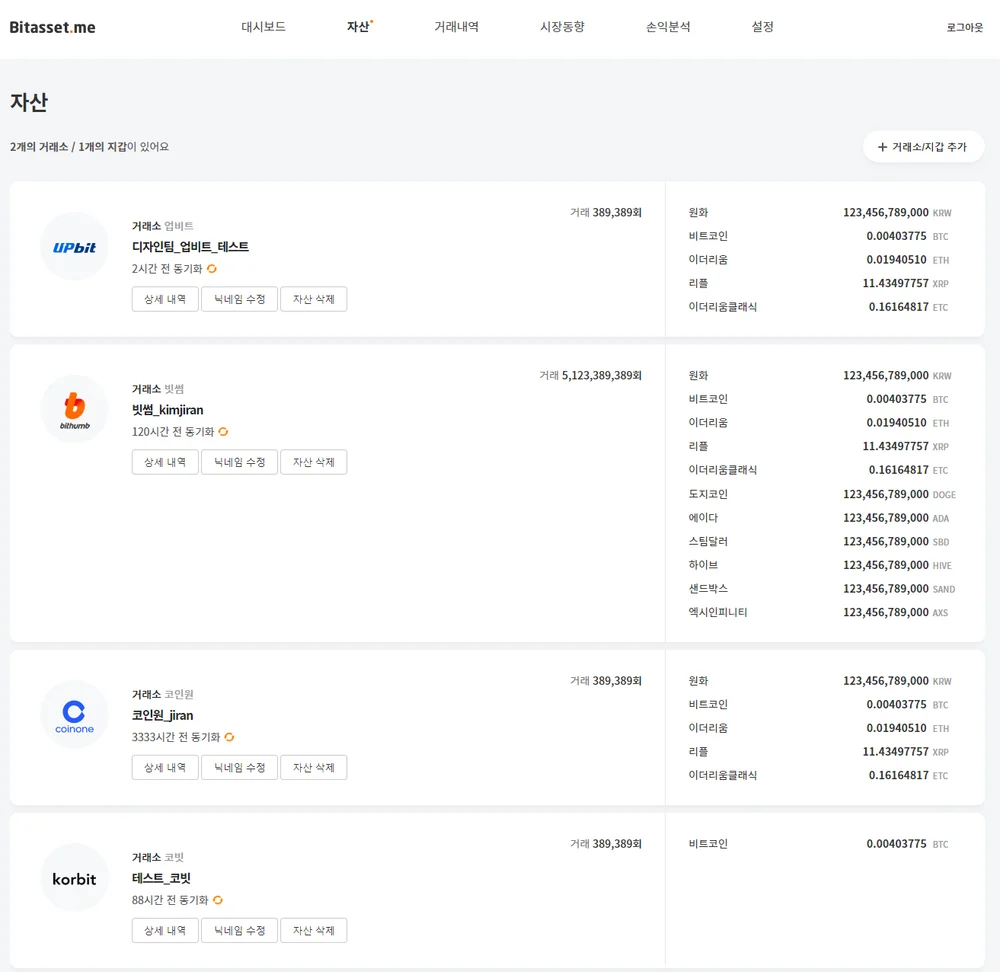Click the Korbit exchange logo

click(74, 878)
